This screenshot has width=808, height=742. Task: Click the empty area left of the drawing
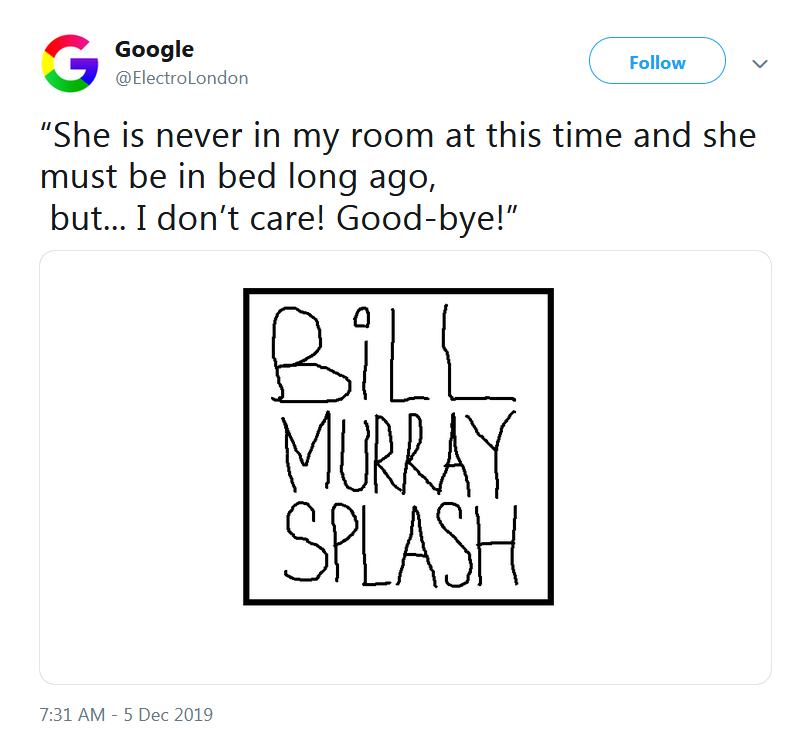[140, 447]
